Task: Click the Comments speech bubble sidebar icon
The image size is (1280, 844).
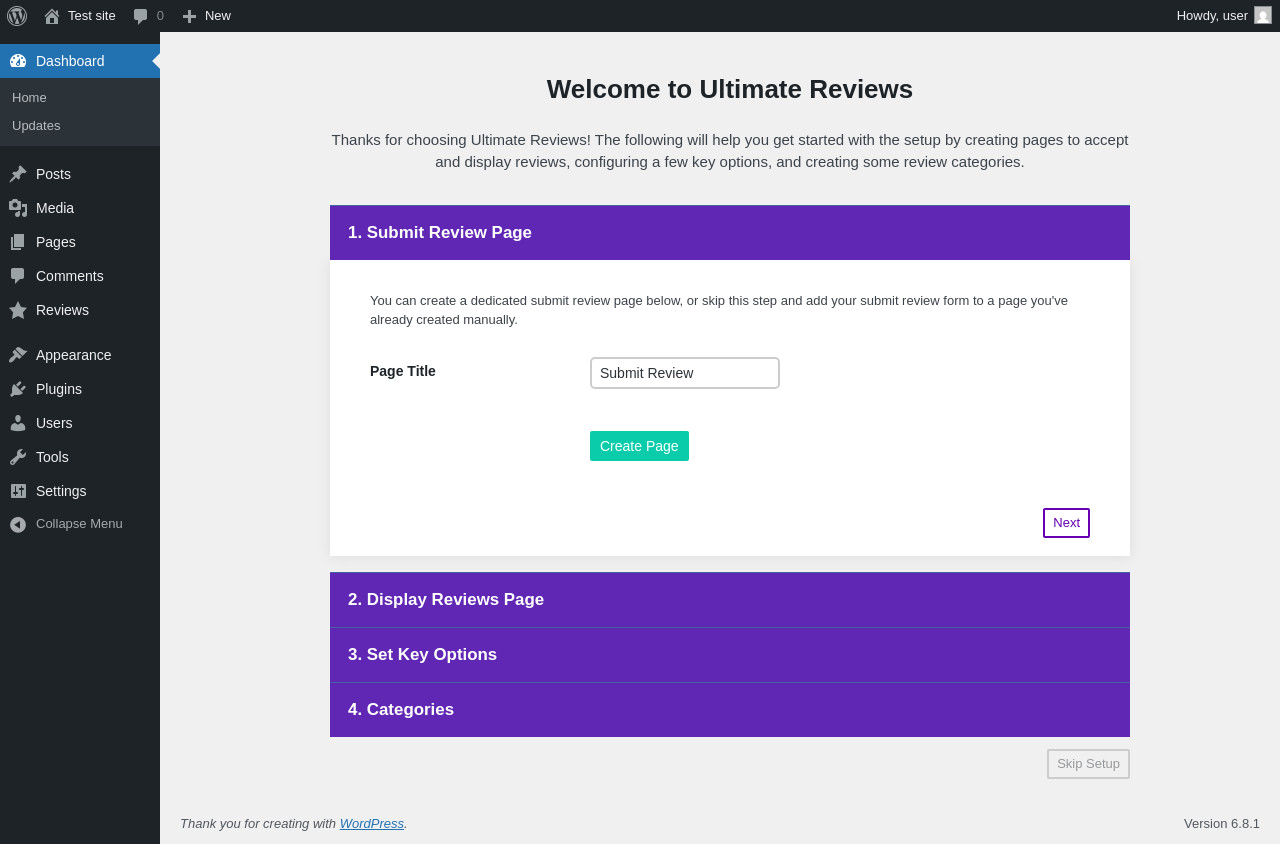Action: [18, 276]
